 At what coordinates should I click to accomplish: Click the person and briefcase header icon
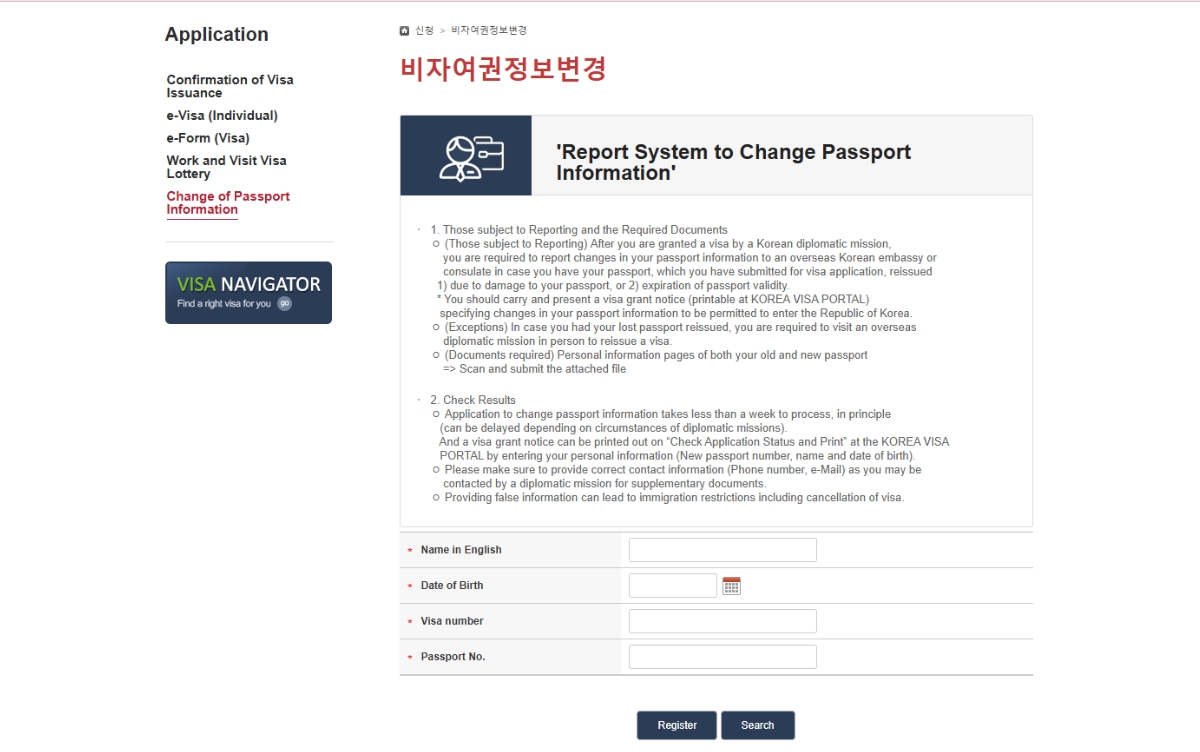point(466,156)
